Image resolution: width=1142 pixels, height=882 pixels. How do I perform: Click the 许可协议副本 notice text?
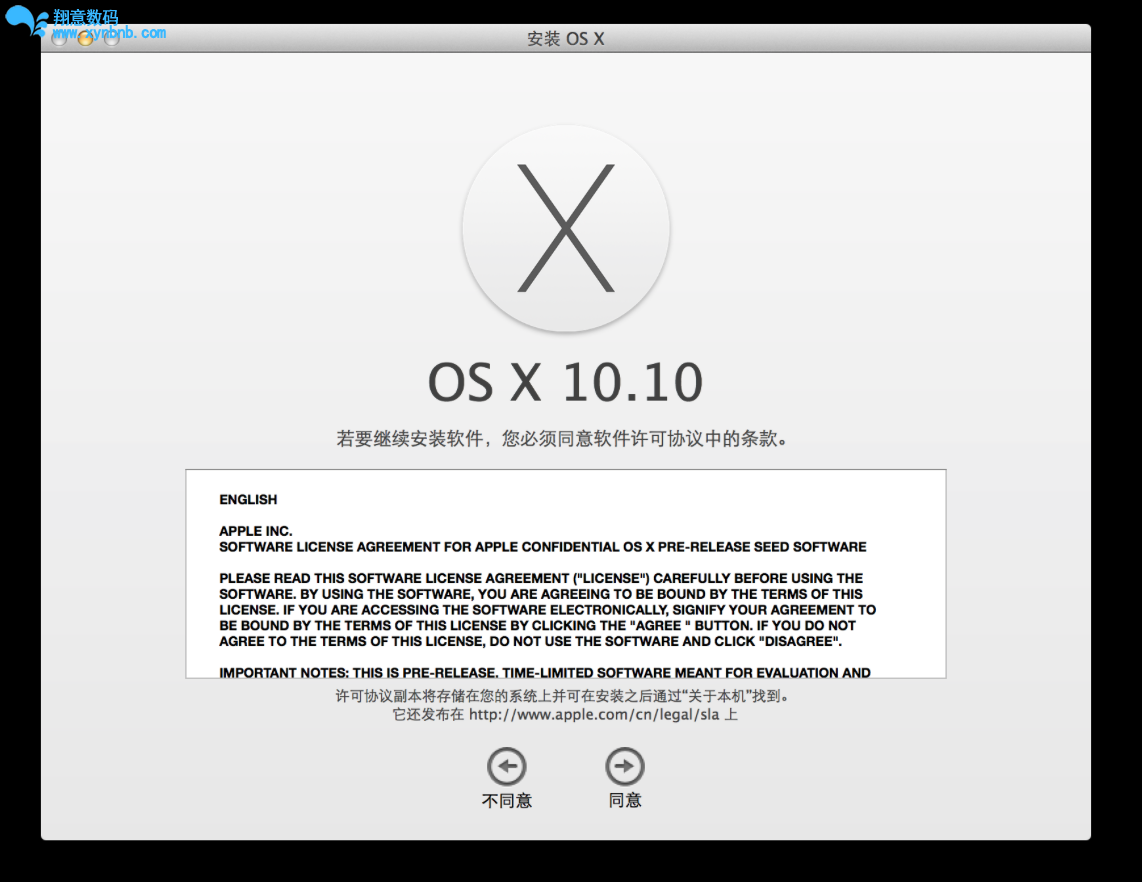562,696
